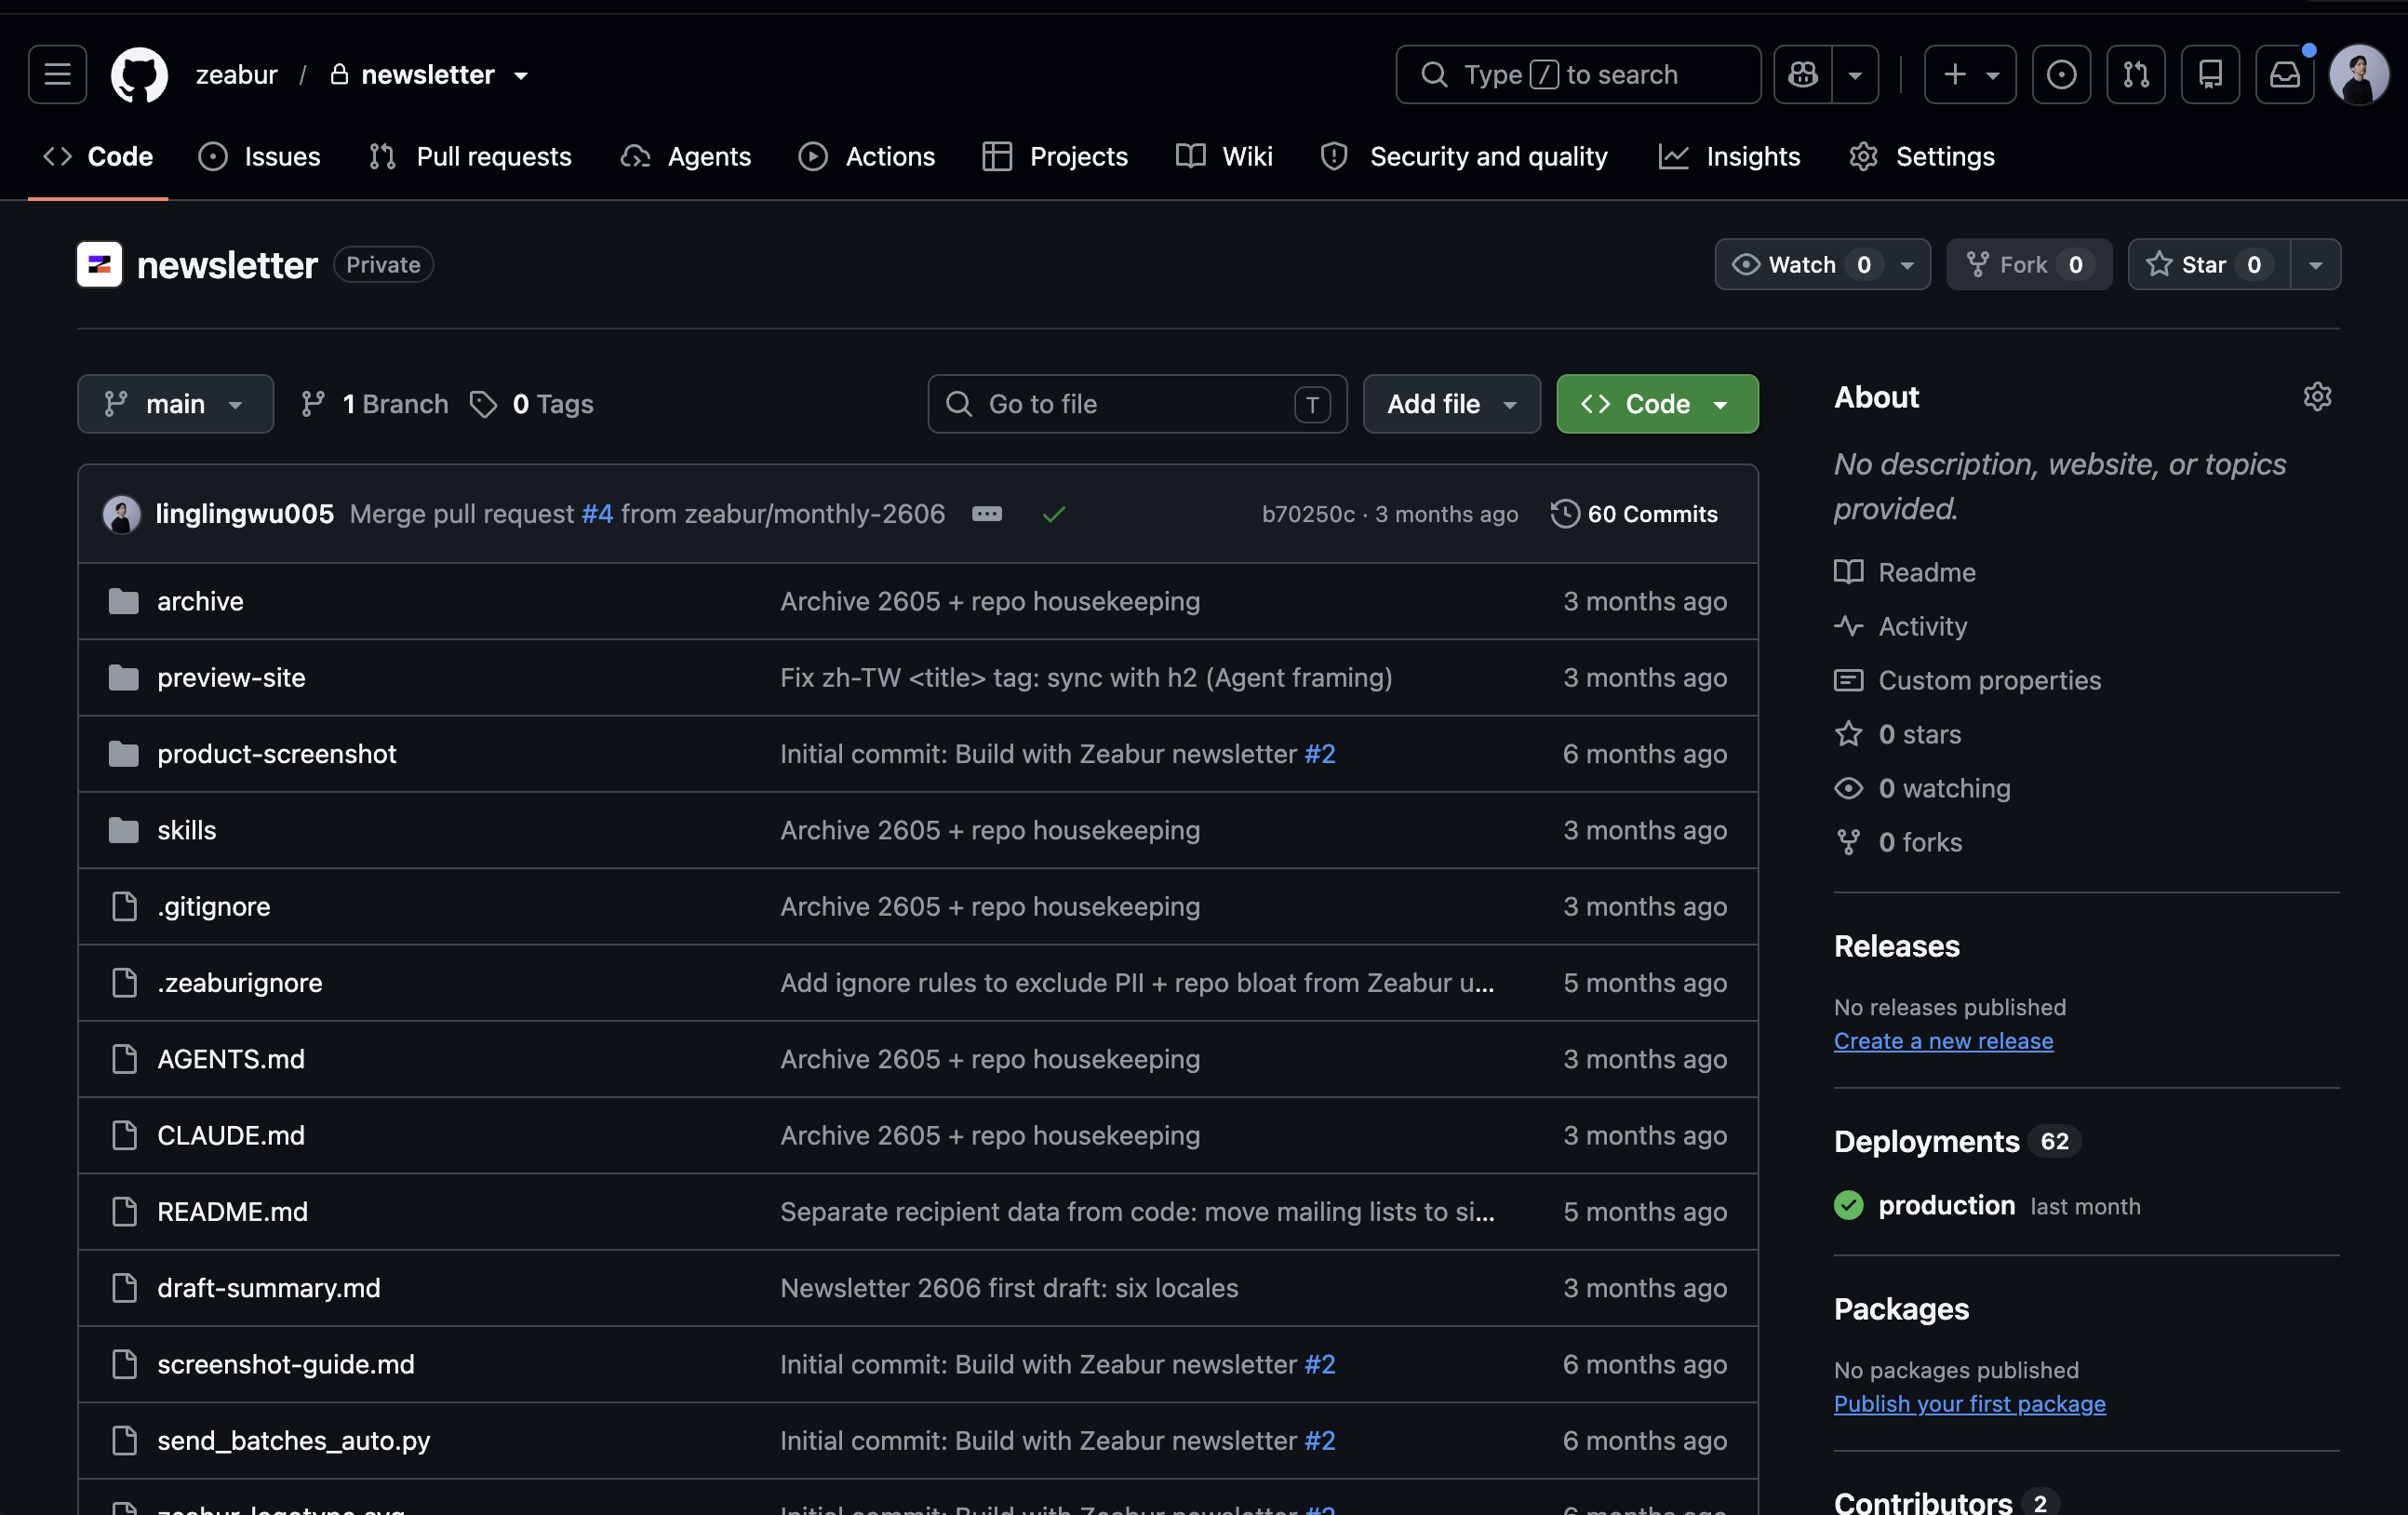2408x1515 pixels.
Task: Open the draft-summary.md file
Action: (x=269, y=1288)
